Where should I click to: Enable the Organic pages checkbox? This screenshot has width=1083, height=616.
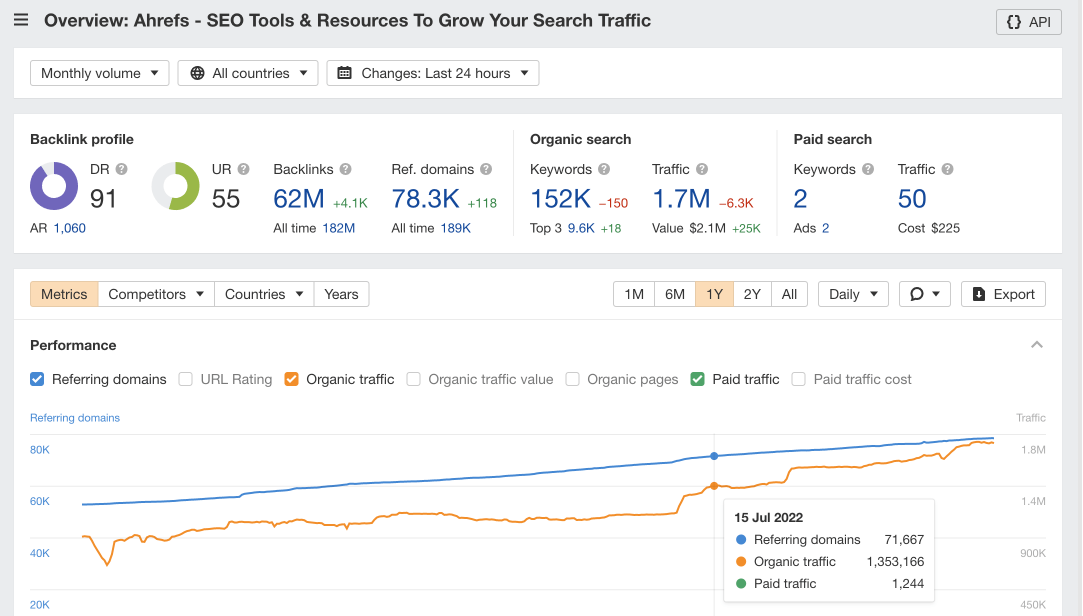pyautogui.click(x=572, y=379)
